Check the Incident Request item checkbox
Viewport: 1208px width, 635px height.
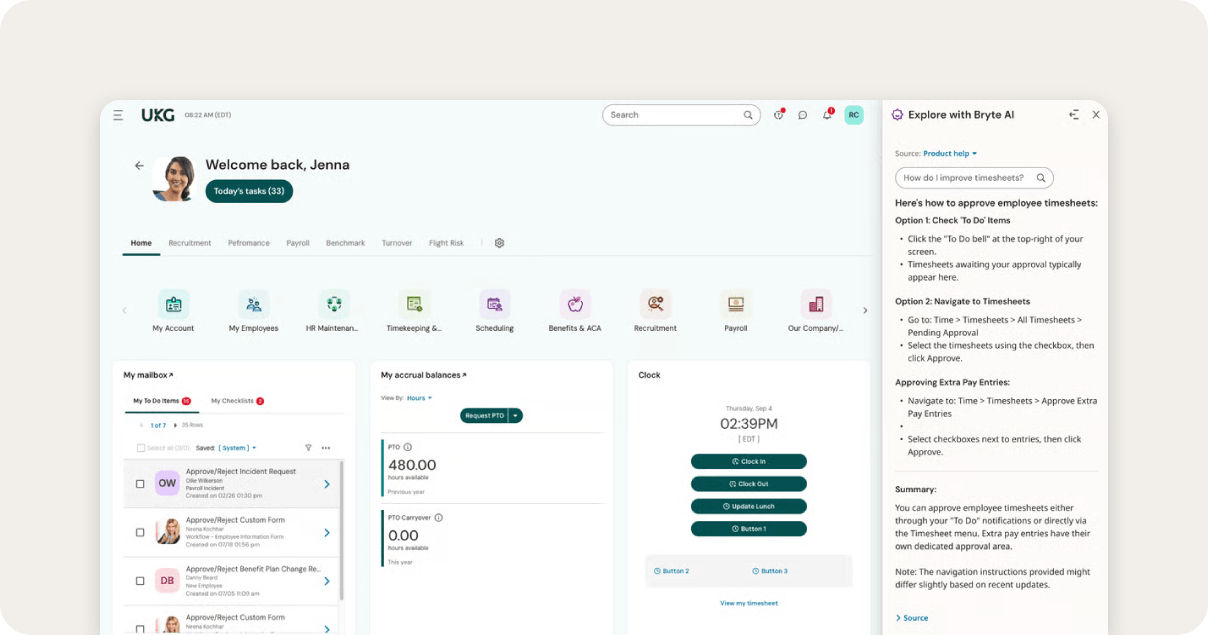tap(140, 484)
